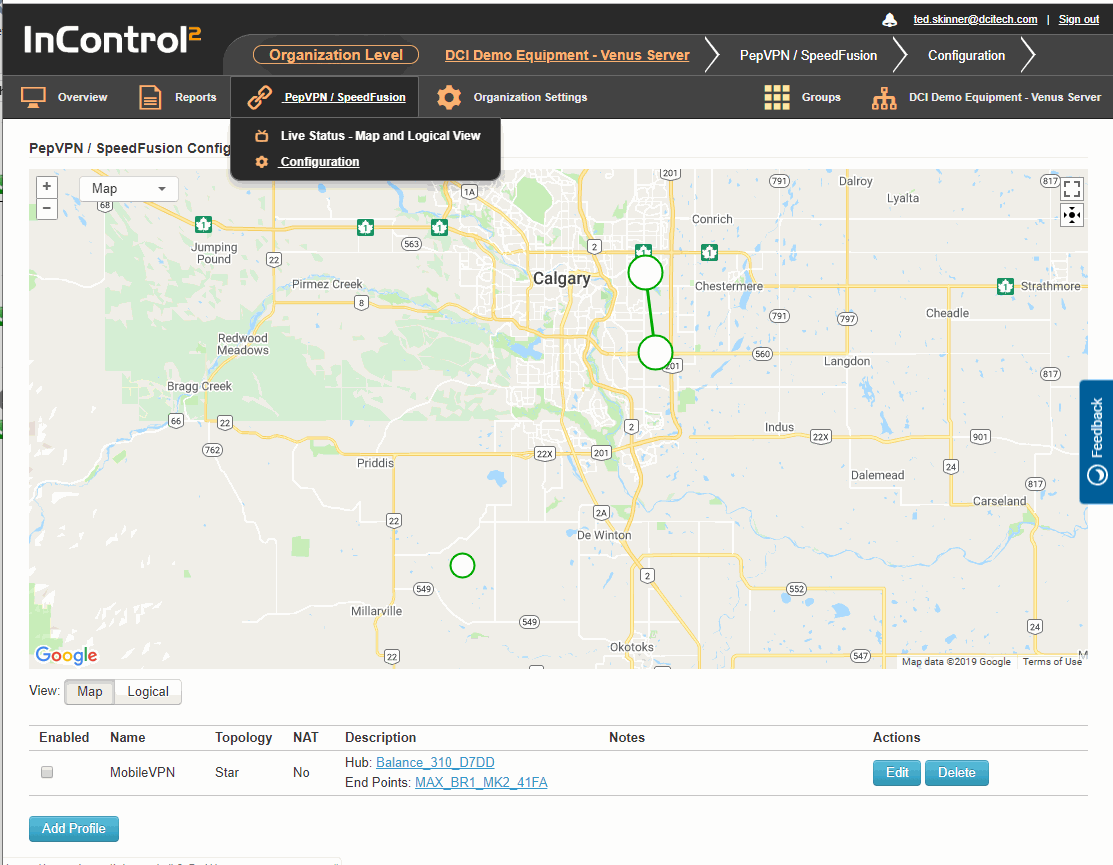The height and width of the screenshot is (865, 1113).
Task: Edit the MobileVPN profile
Action: click(x=897, y=773)
